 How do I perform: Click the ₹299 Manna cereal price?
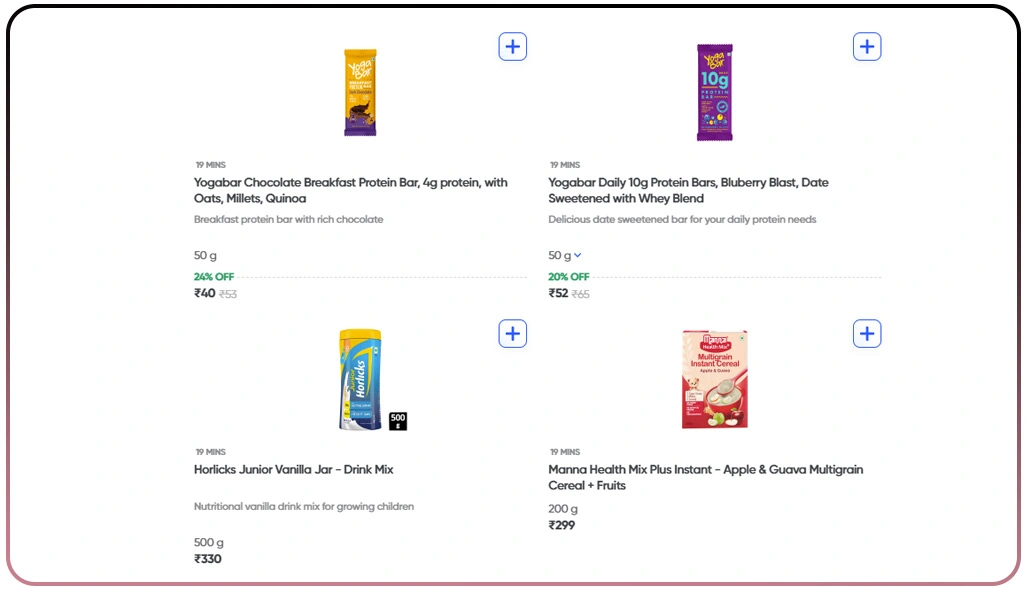[x=562, y=525]
